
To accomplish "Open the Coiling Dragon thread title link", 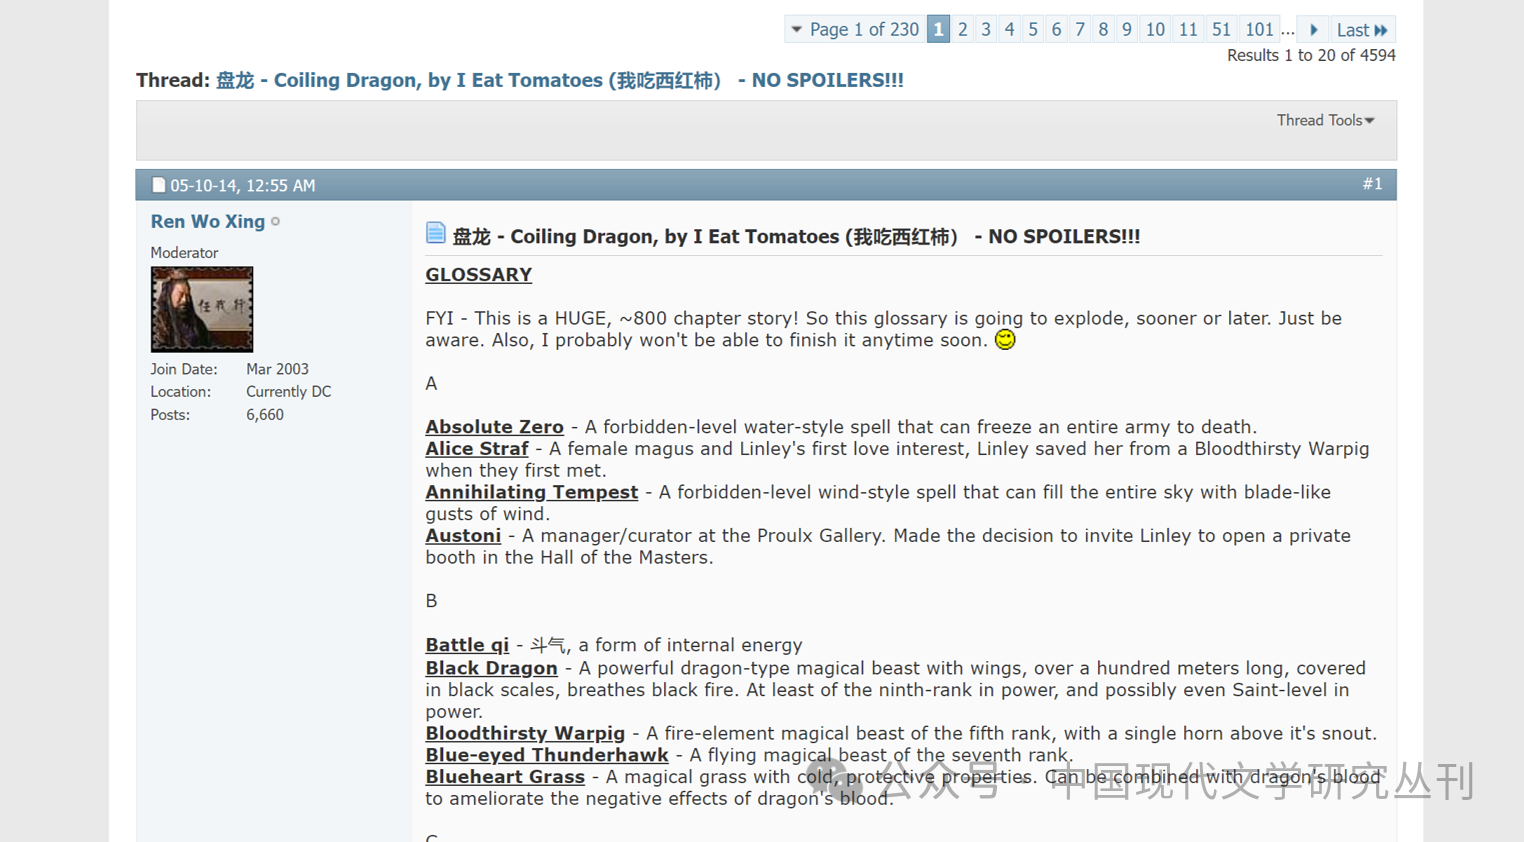I will [x=559, y=80].
